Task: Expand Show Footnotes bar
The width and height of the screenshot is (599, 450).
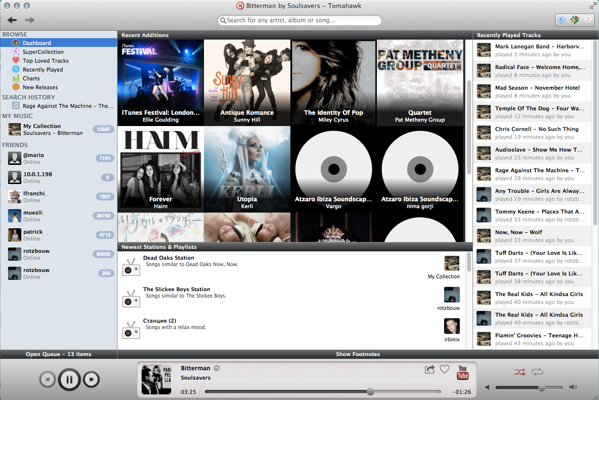Action: (x=358, y=354)
